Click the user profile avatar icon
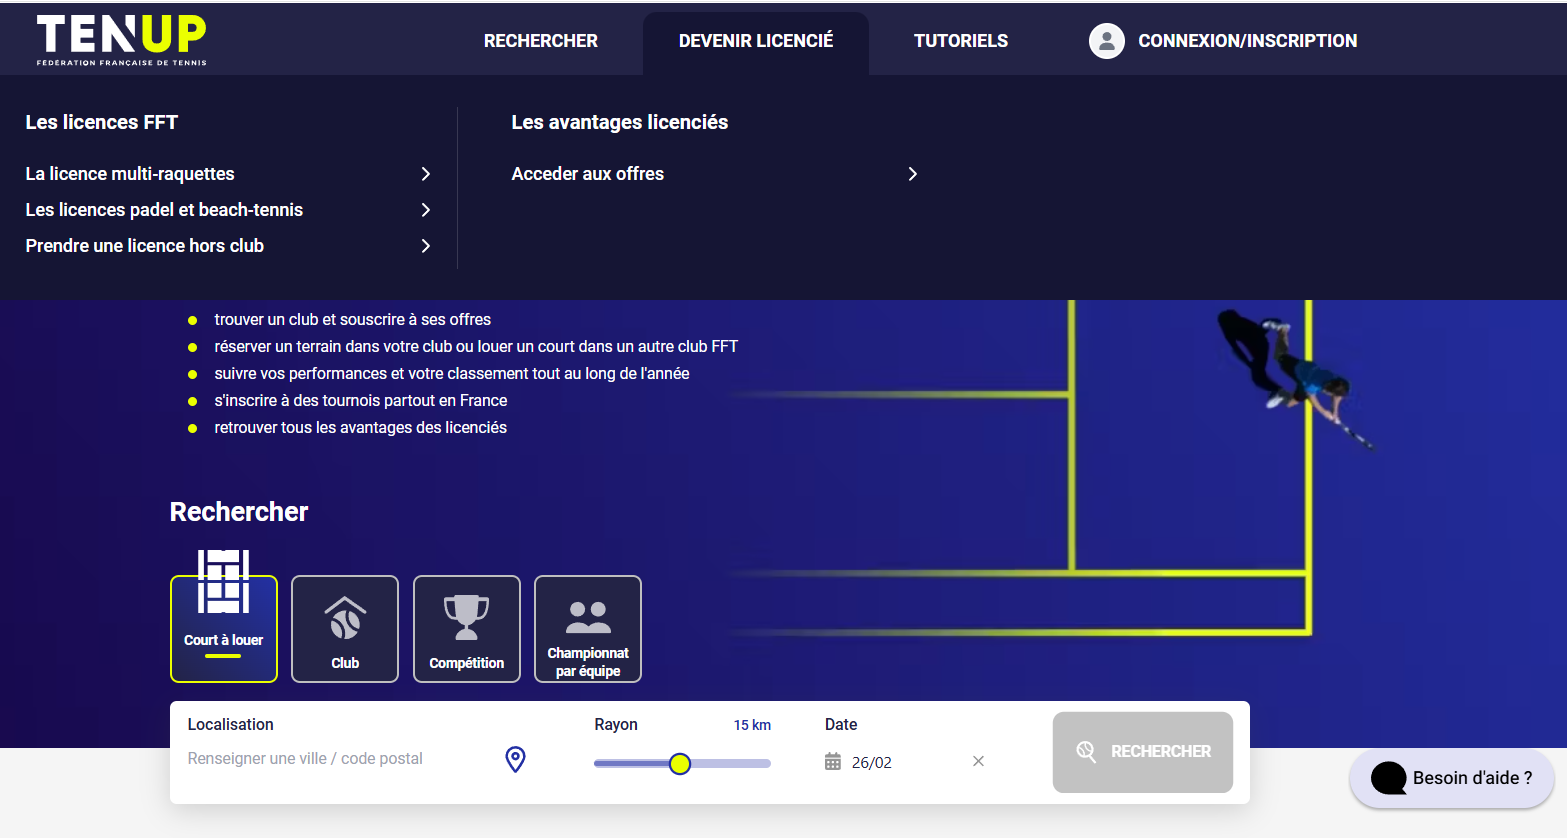1567x838 pixels. click(1106, 41)
